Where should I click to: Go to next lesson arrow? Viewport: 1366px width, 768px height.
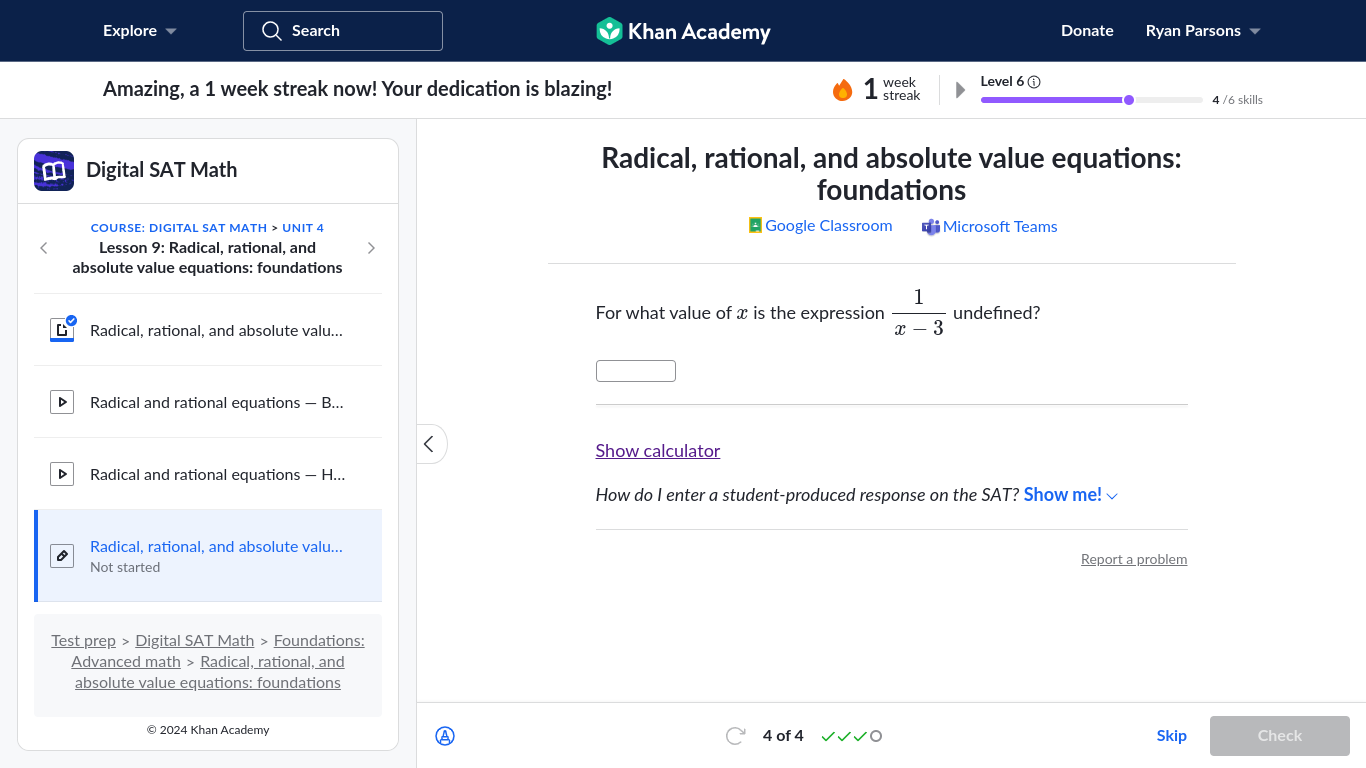[371, 248]
